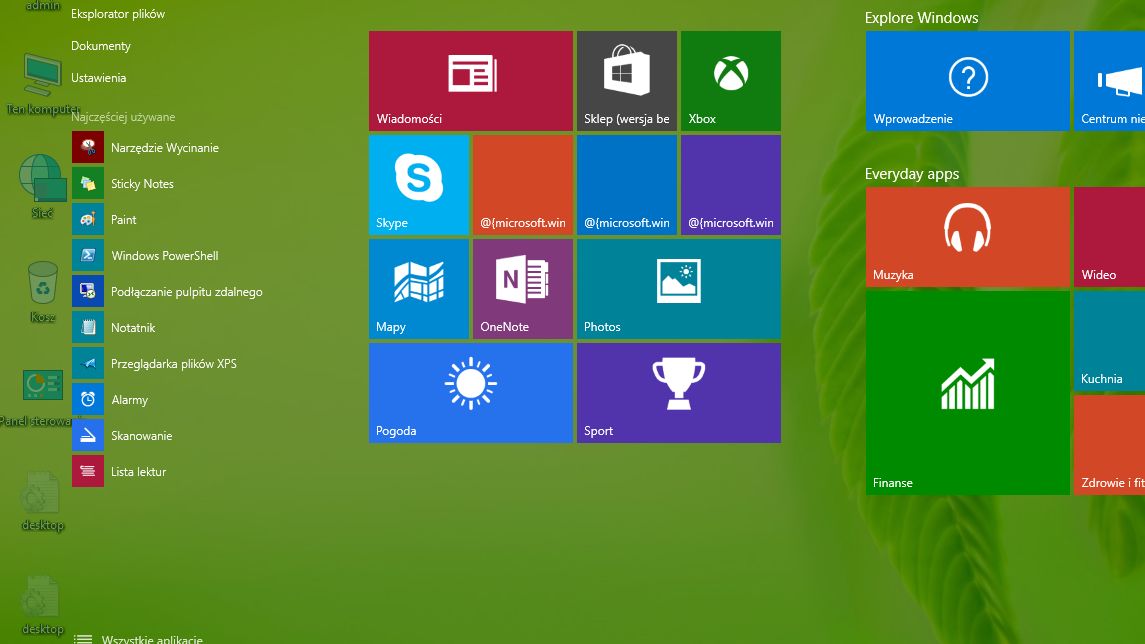The width and height of the screenshot is (1145, 644).
Task: Open the OneNote tile
Action: pos(523,289)
